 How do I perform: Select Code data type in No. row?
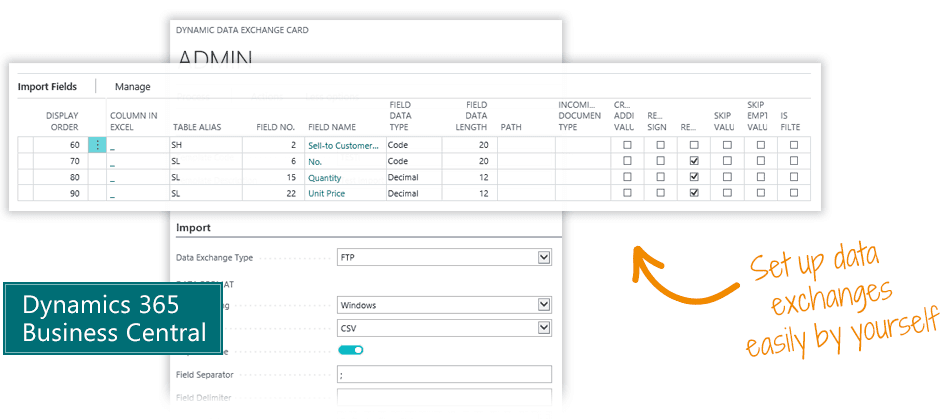coord(414,161)
